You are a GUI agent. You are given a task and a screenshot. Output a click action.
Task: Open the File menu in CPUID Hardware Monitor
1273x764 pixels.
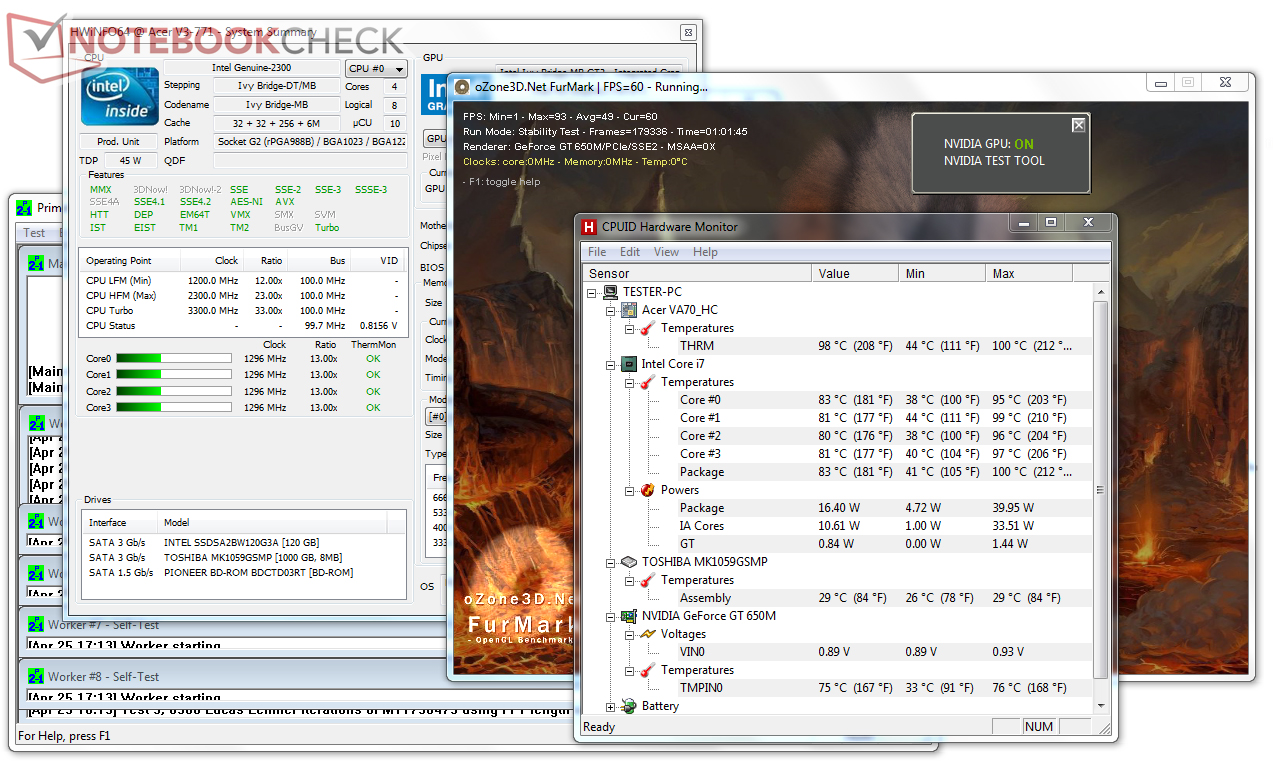597,252
